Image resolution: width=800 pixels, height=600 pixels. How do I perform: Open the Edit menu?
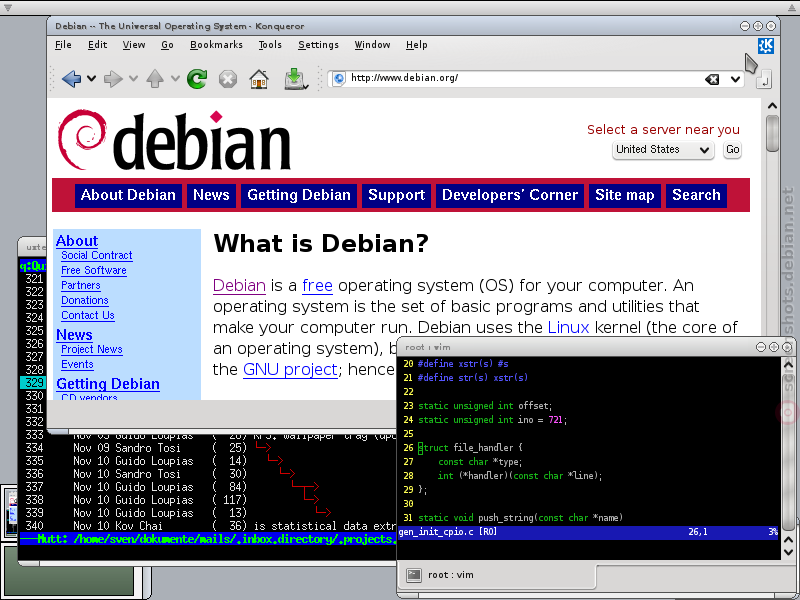[x=97, y=45]
